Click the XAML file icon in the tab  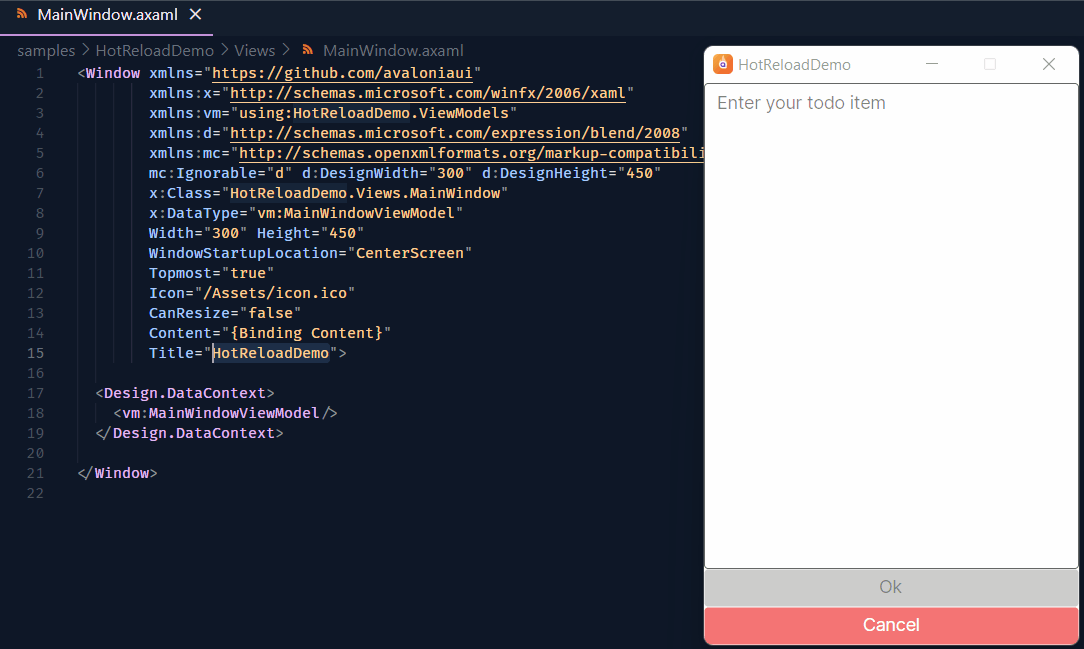[22, 14]
